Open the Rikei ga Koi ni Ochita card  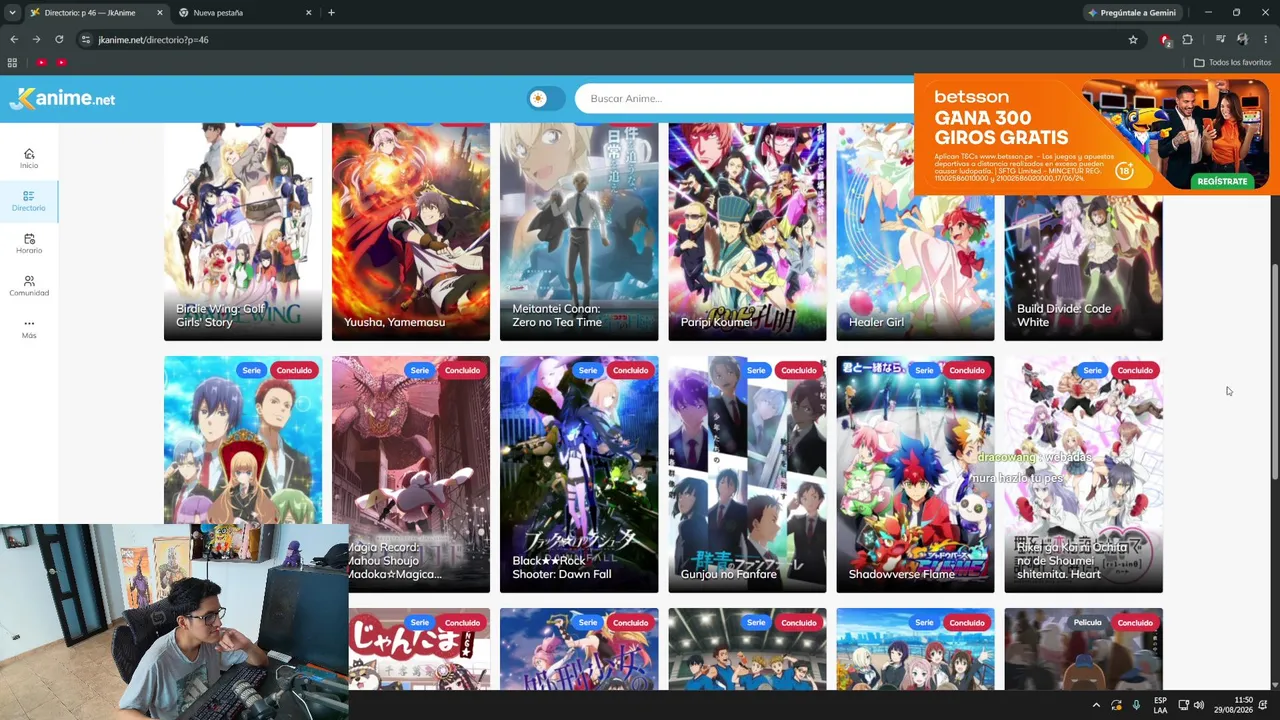(1083, 474)
